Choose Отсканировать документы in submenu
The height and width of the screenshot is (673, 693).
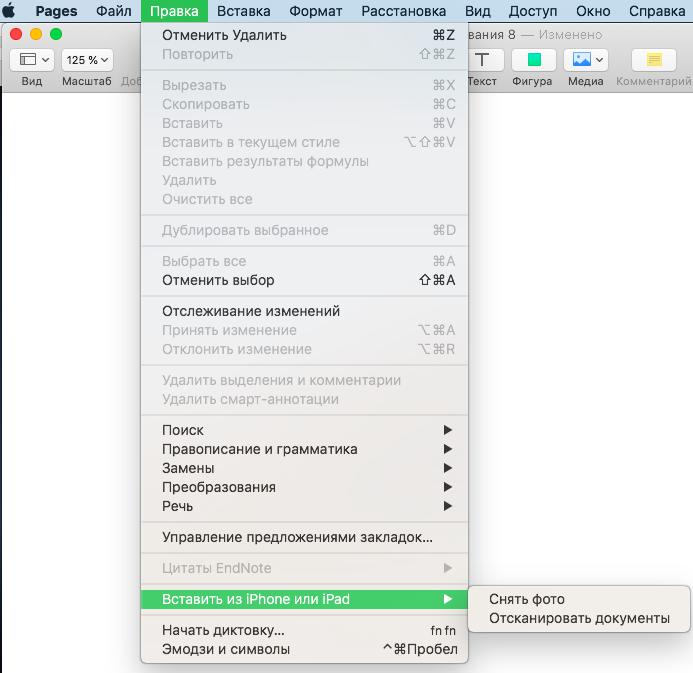pos(579,618)
